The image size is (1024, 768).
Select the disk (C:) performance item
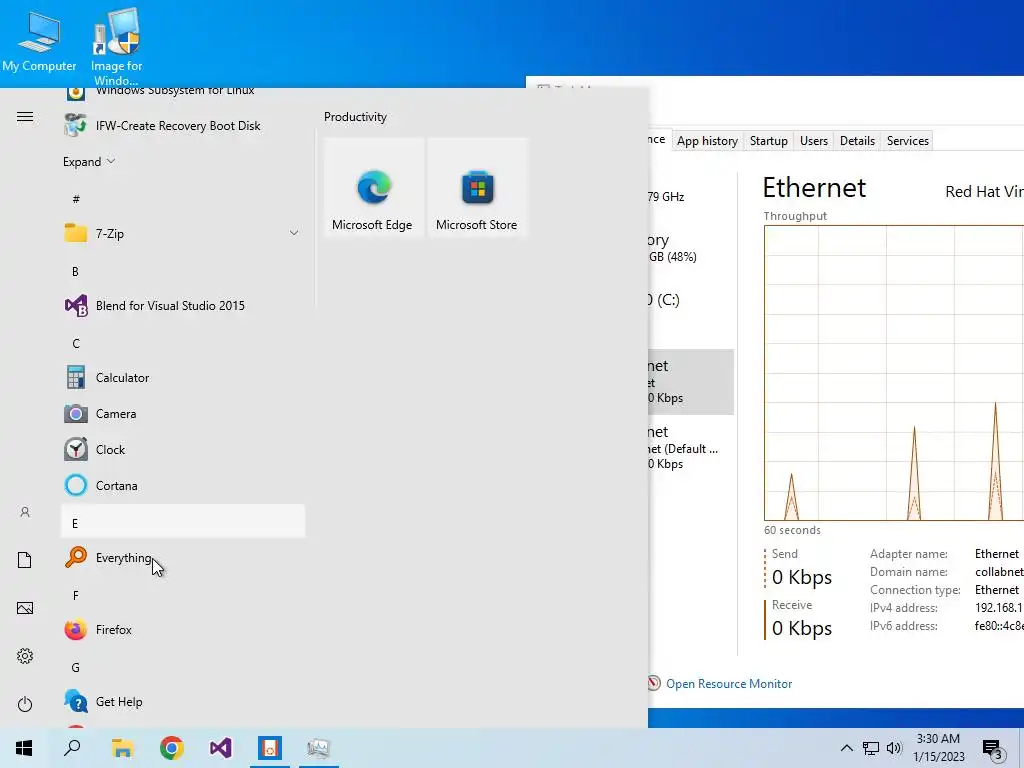tap(691, 300)
